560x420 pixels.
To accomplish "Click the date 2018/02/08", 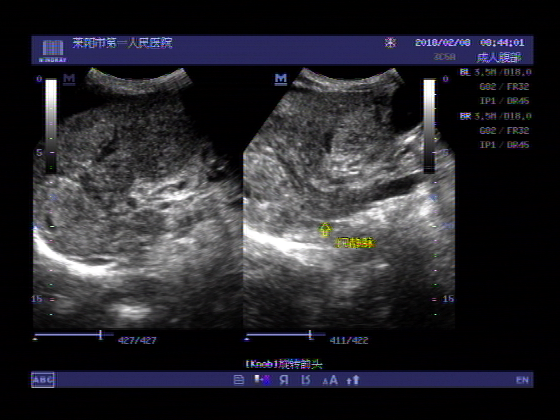I will [x=443, y=42].
